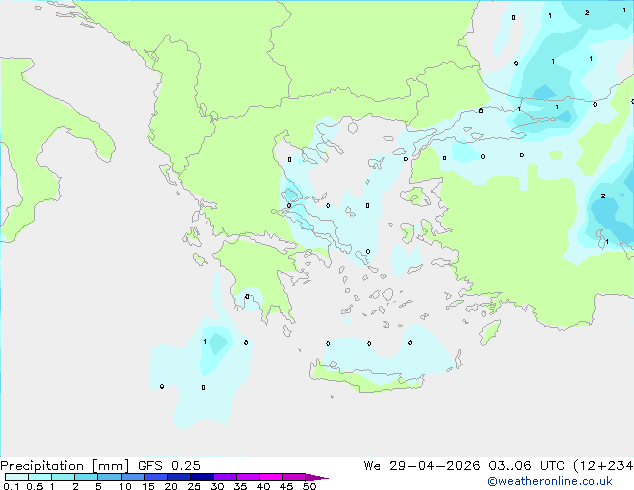This screenshot has height=490, width=634.
Task: Click the '03..06 UTC' time range text
Action: (526, 466)
